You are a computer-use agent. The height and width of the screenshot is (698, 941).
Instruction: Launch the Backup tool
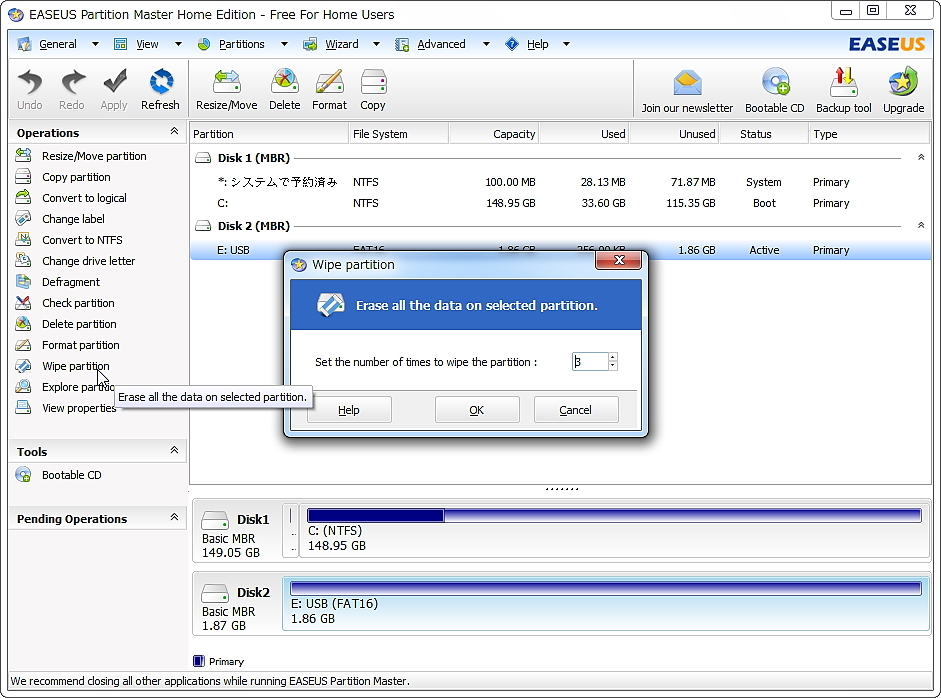click(843, 90)
